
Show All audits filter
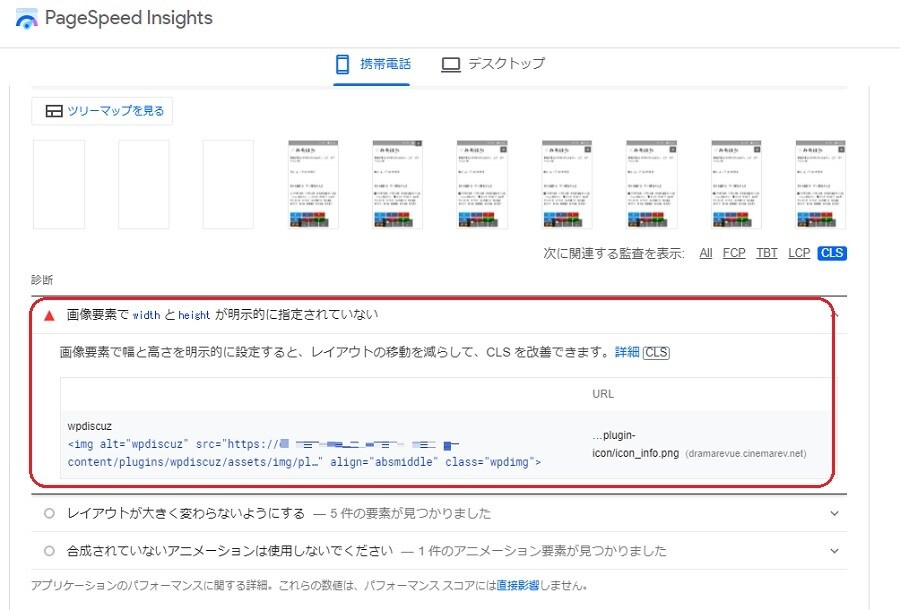pyautogui.click(x=706, y=253)
